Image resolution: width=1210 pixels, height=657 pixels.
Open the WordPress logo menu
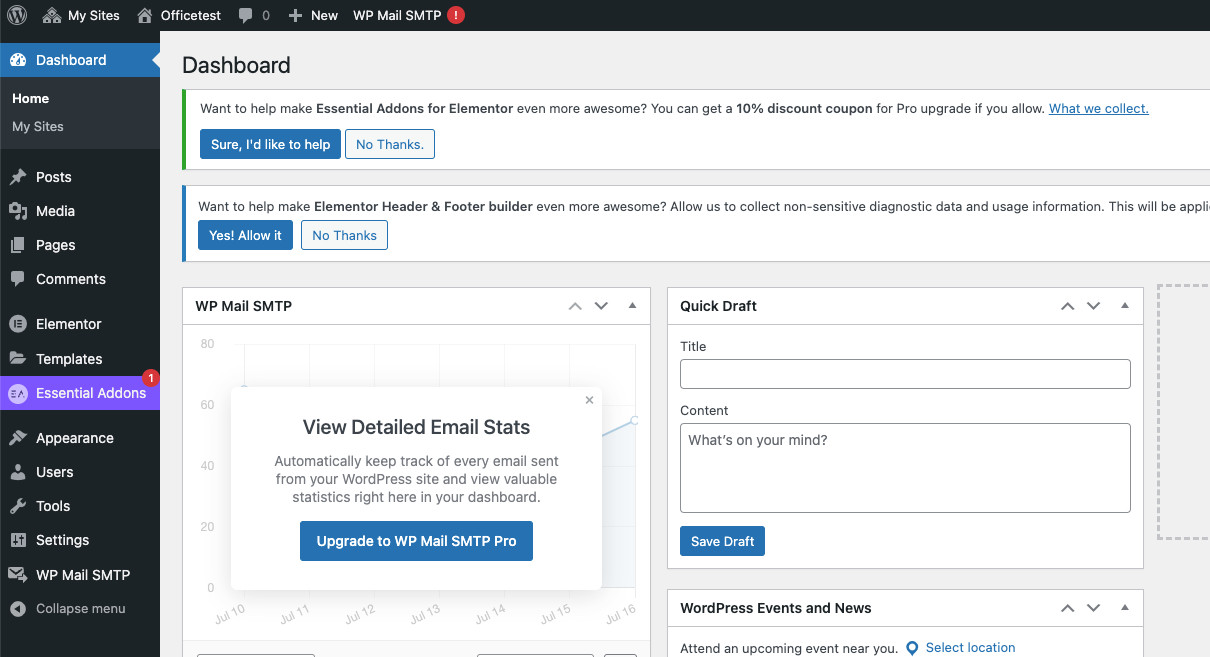(x=17, y=15)
